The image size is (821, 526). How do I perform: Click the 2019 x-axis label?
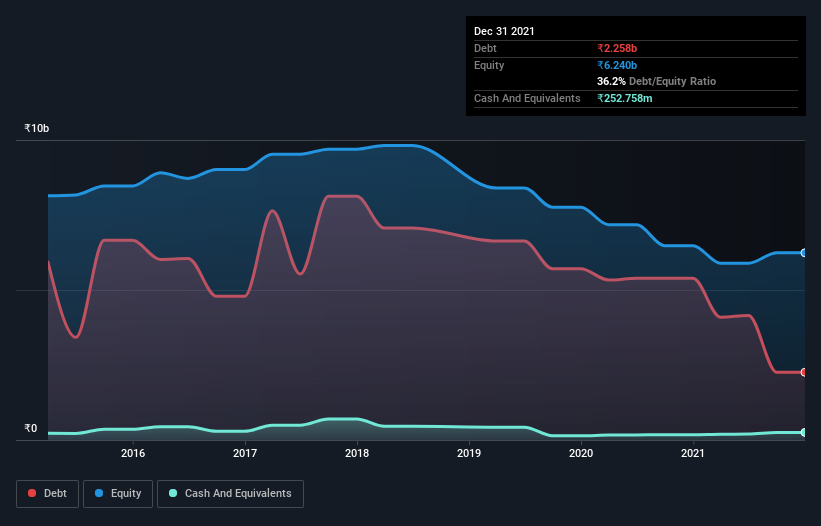click(x=469, y=453)
